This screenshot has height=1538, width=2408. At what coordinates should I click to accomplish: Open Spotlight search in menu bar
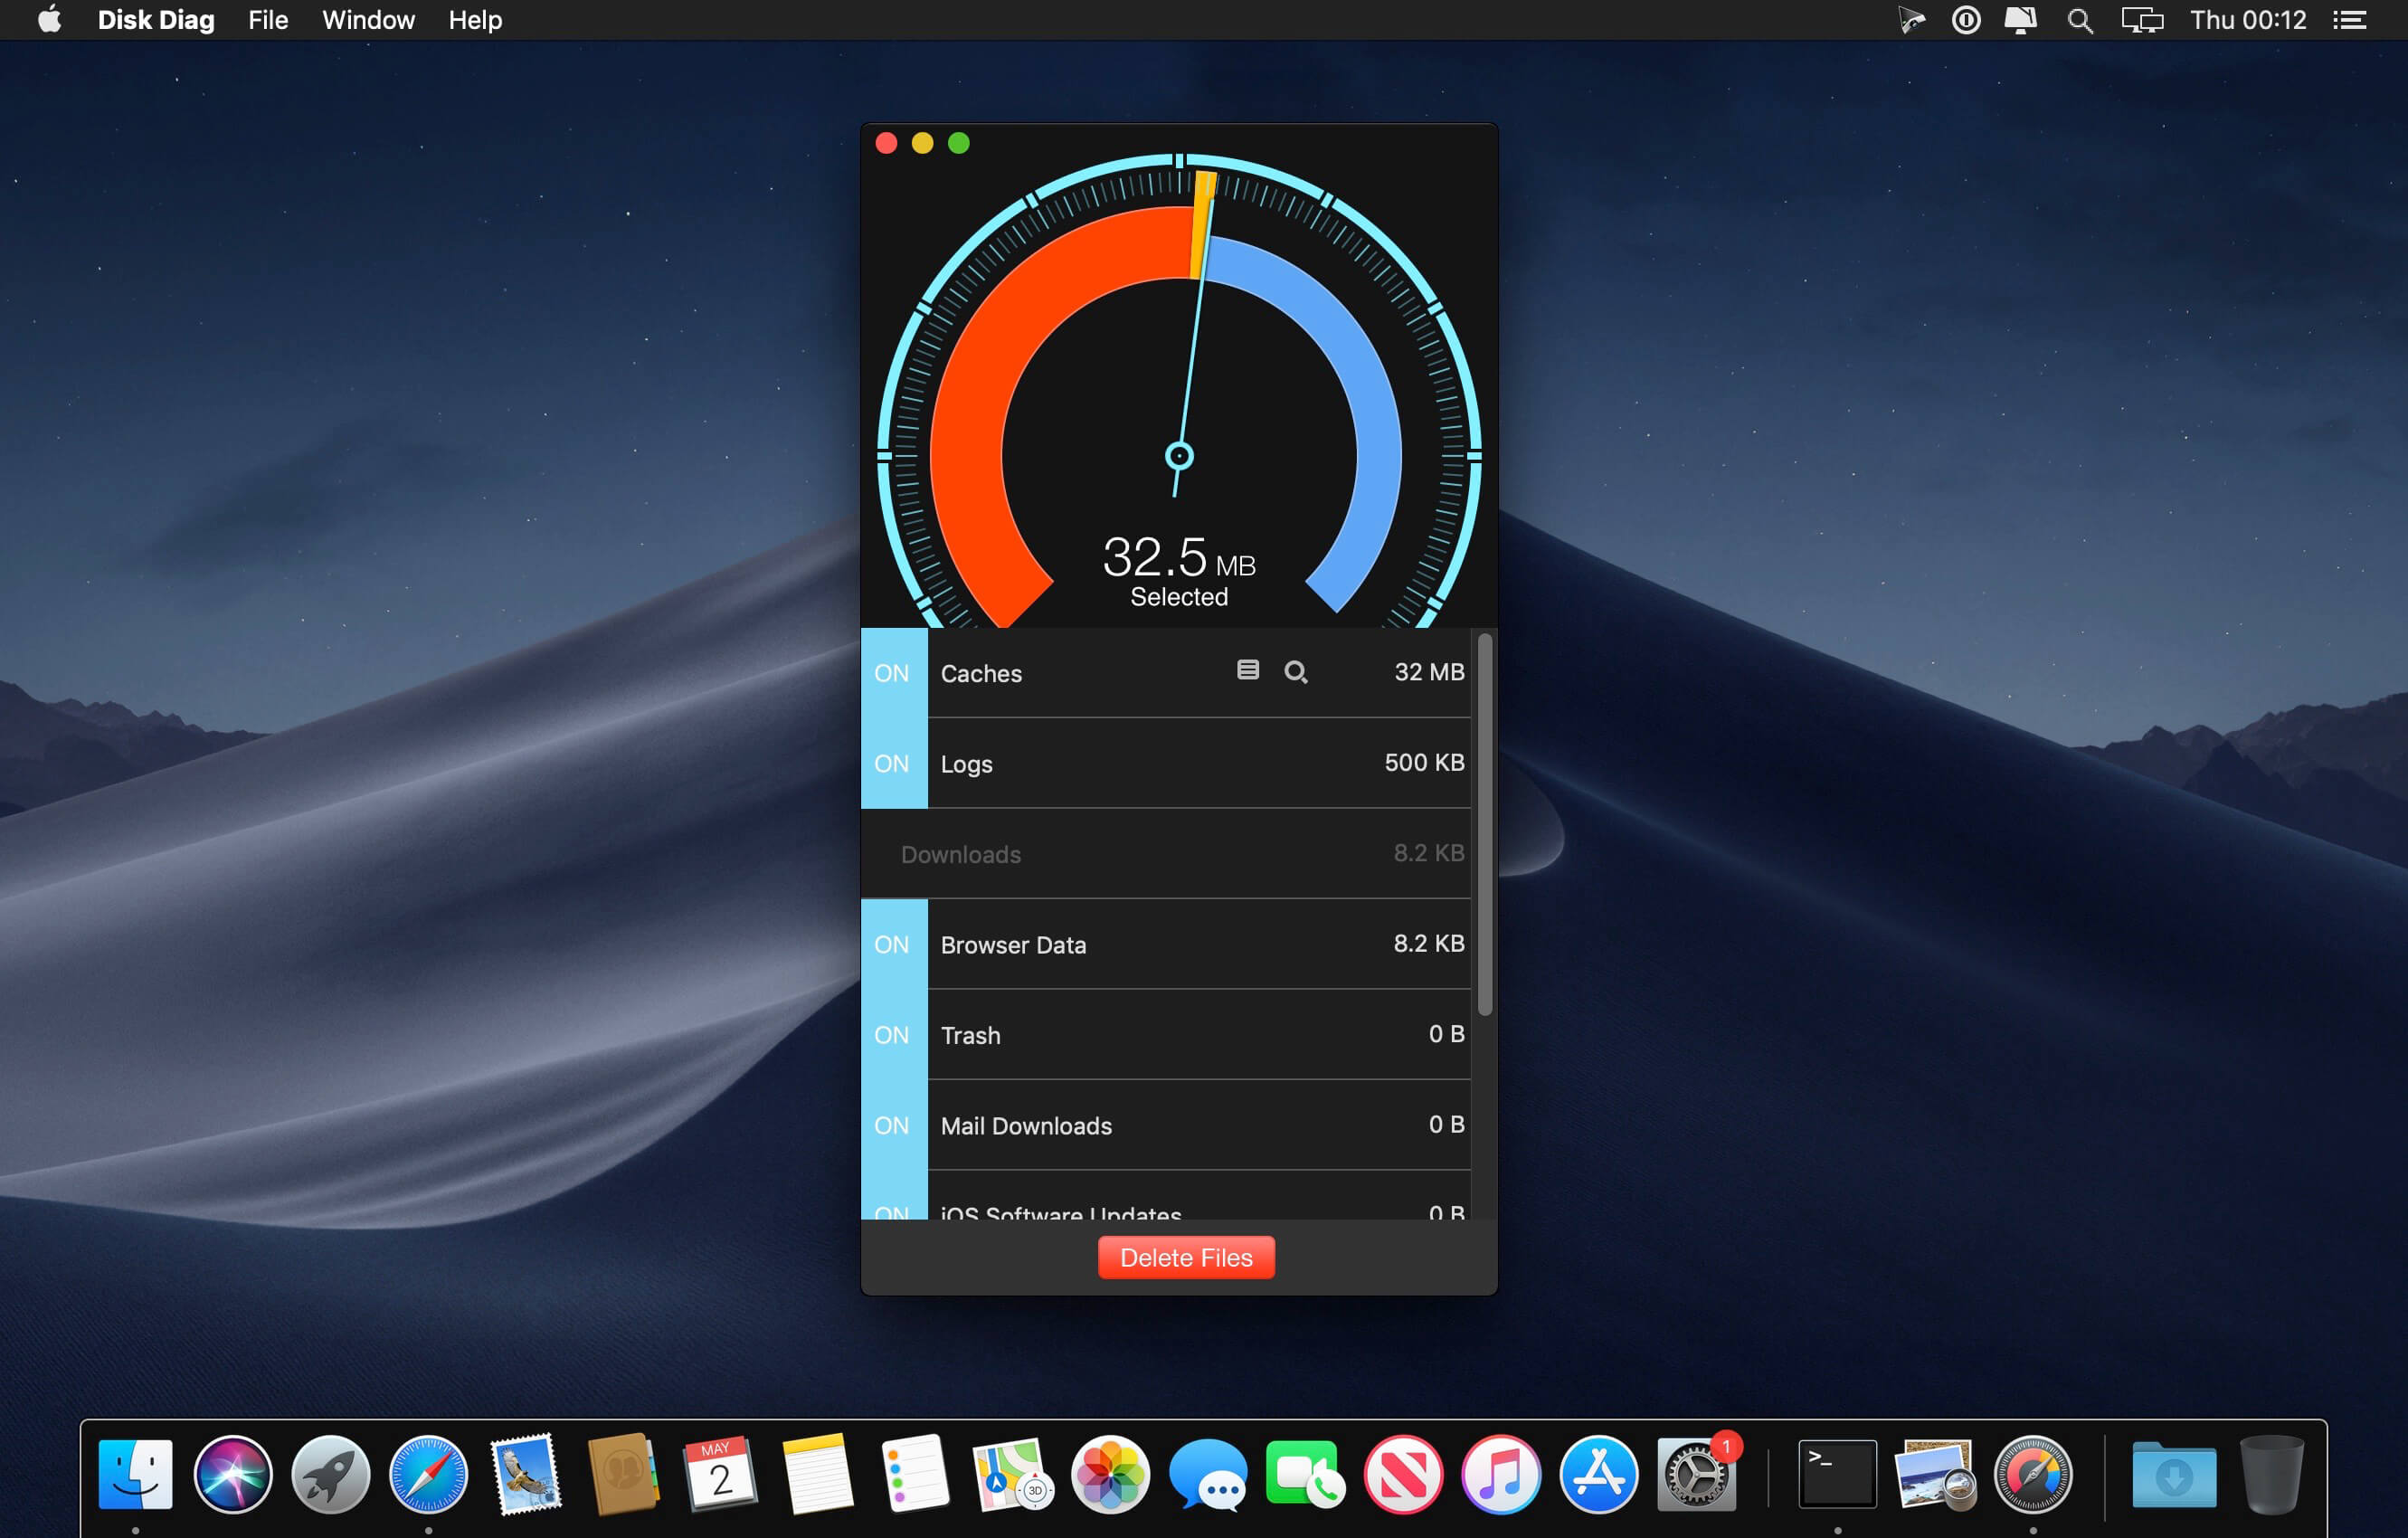point(2080,20)
